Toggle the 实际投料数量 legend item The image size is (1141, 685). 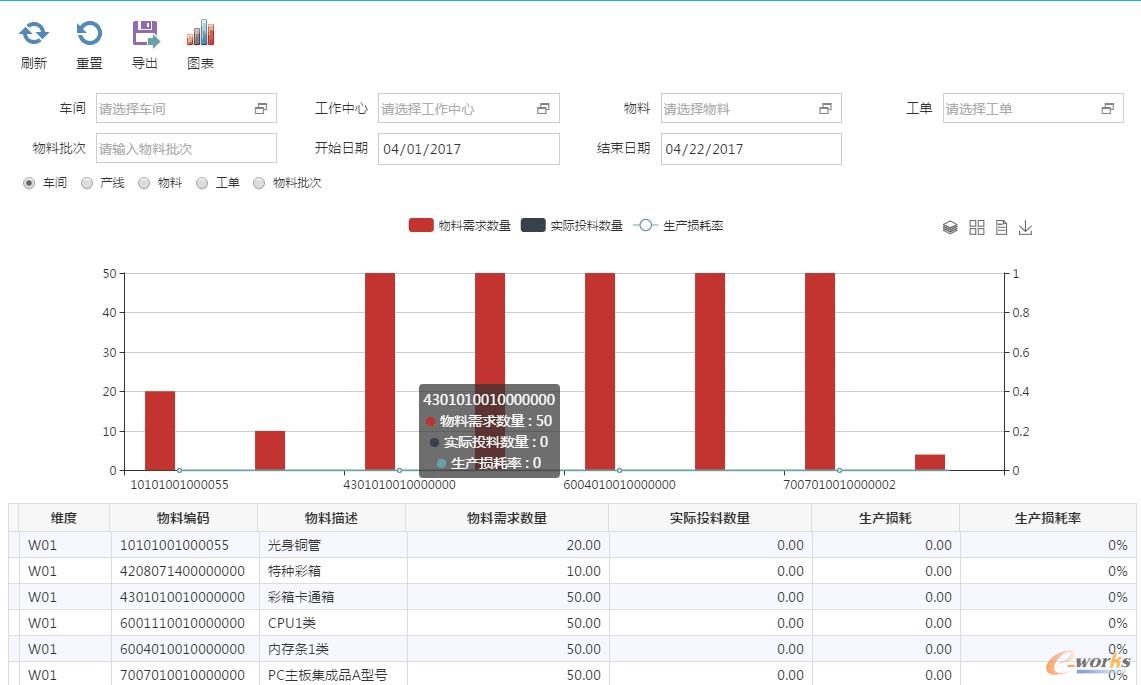(x=572, y=225)
